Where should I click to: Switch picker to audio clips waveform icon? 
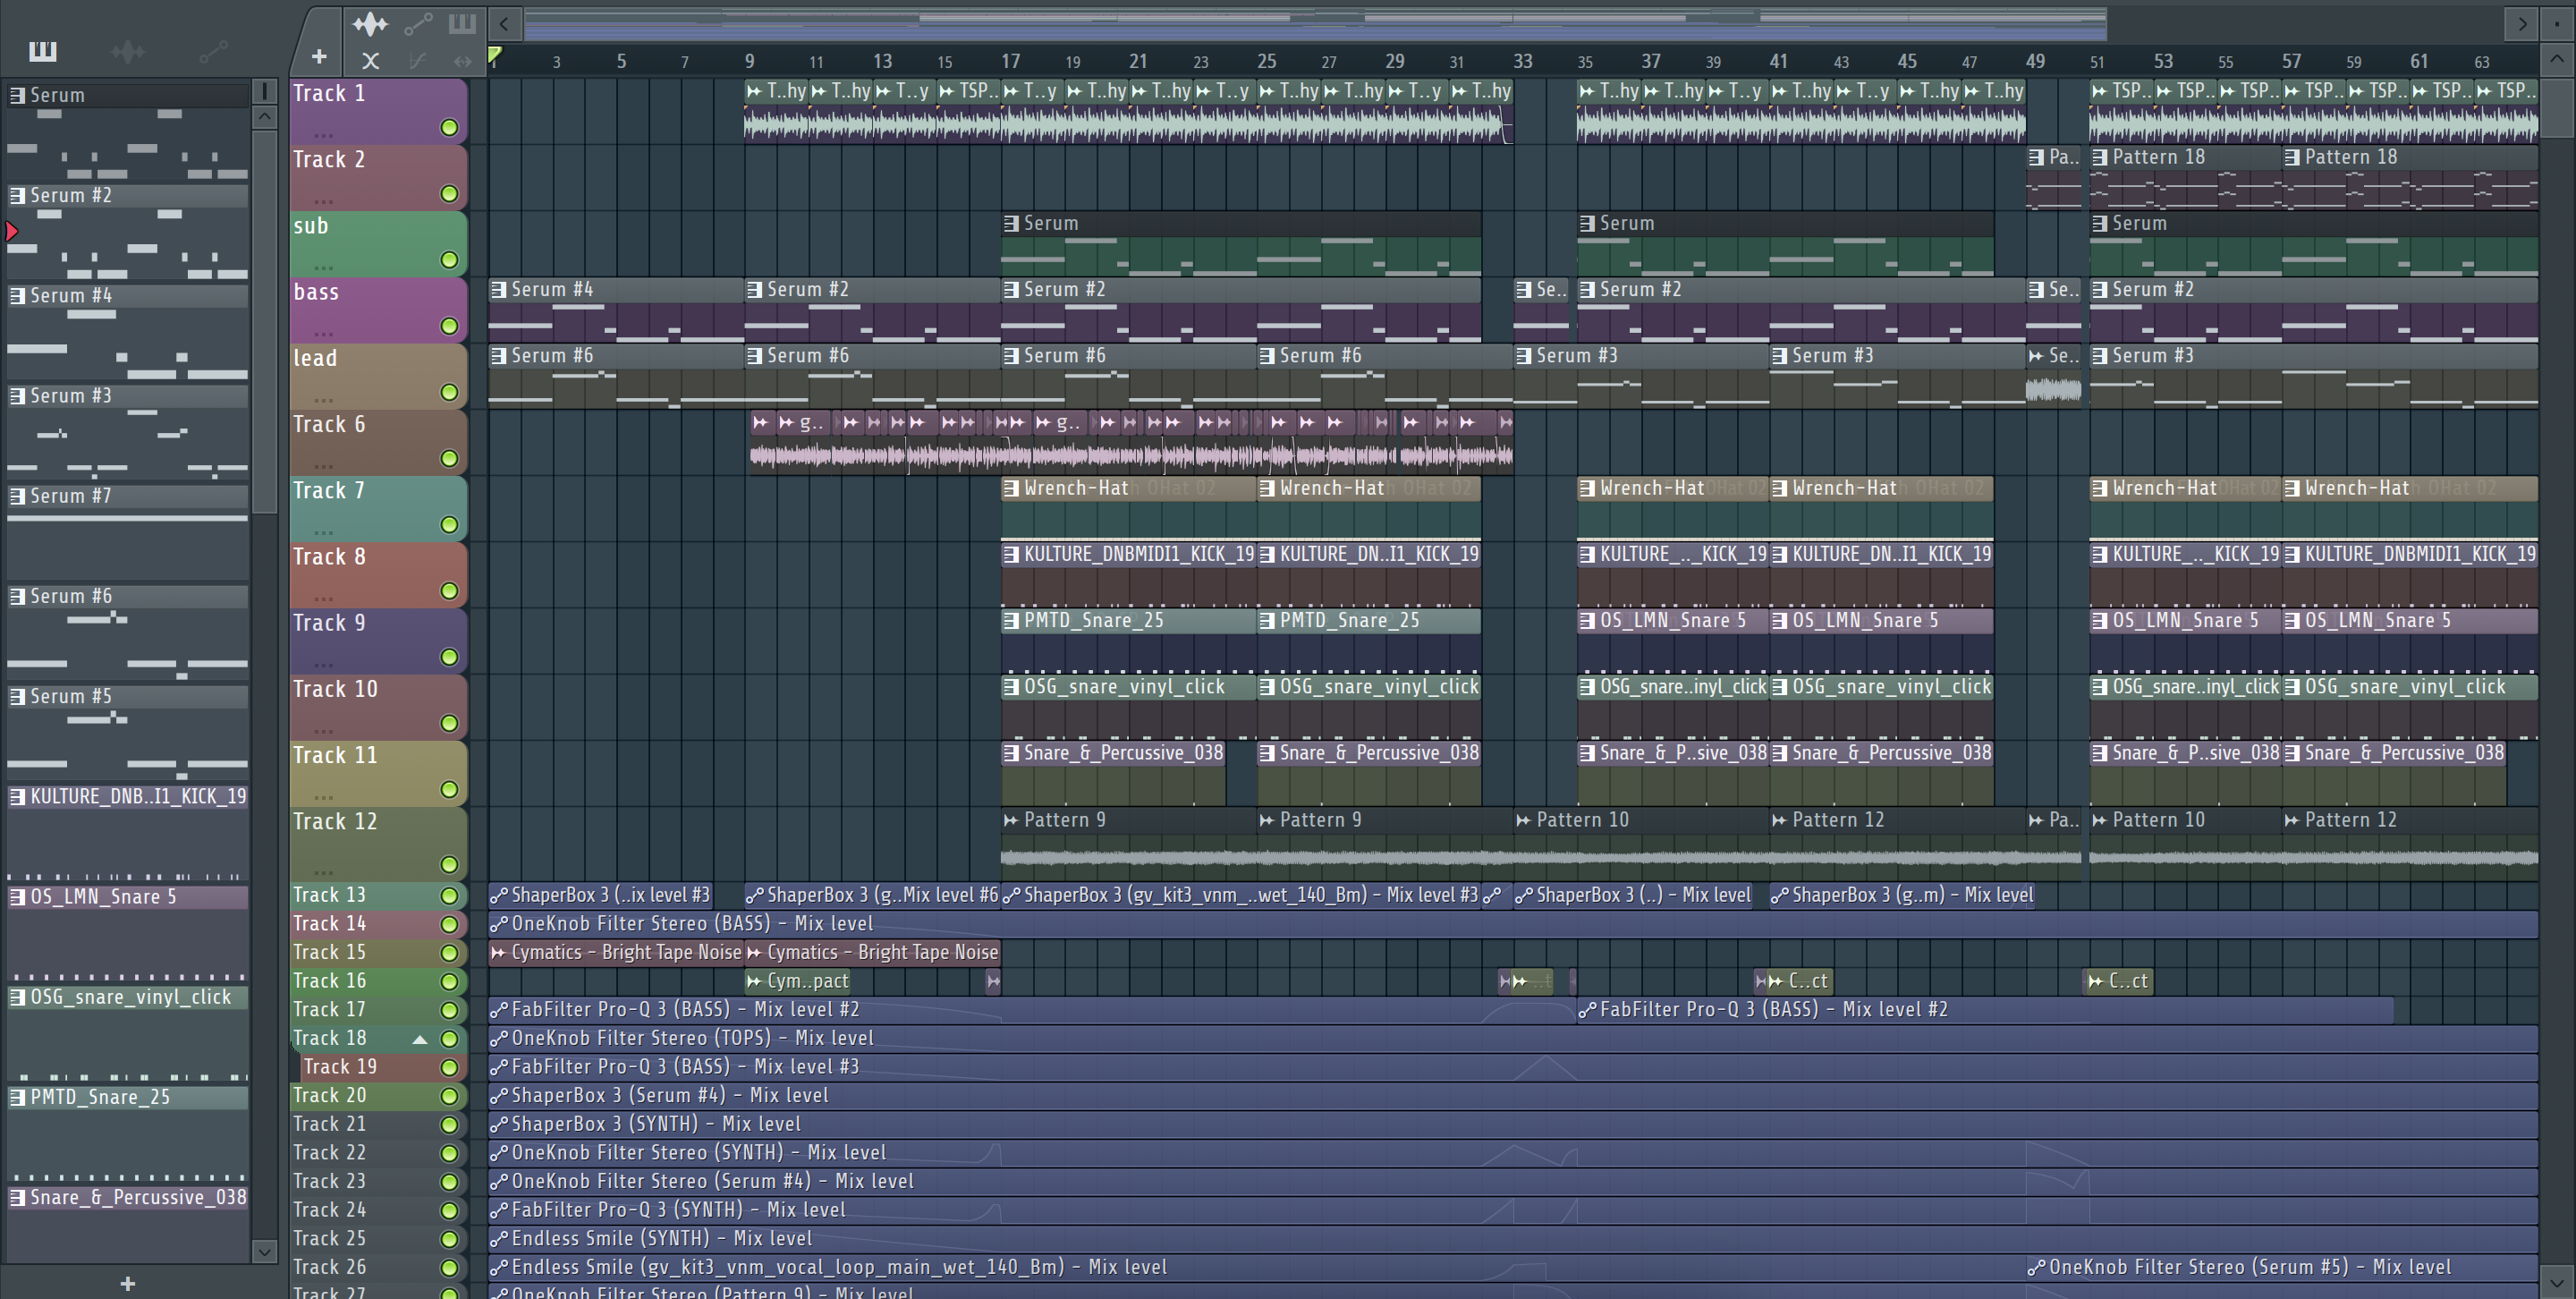pyautogui.click(x=127, y=51)
